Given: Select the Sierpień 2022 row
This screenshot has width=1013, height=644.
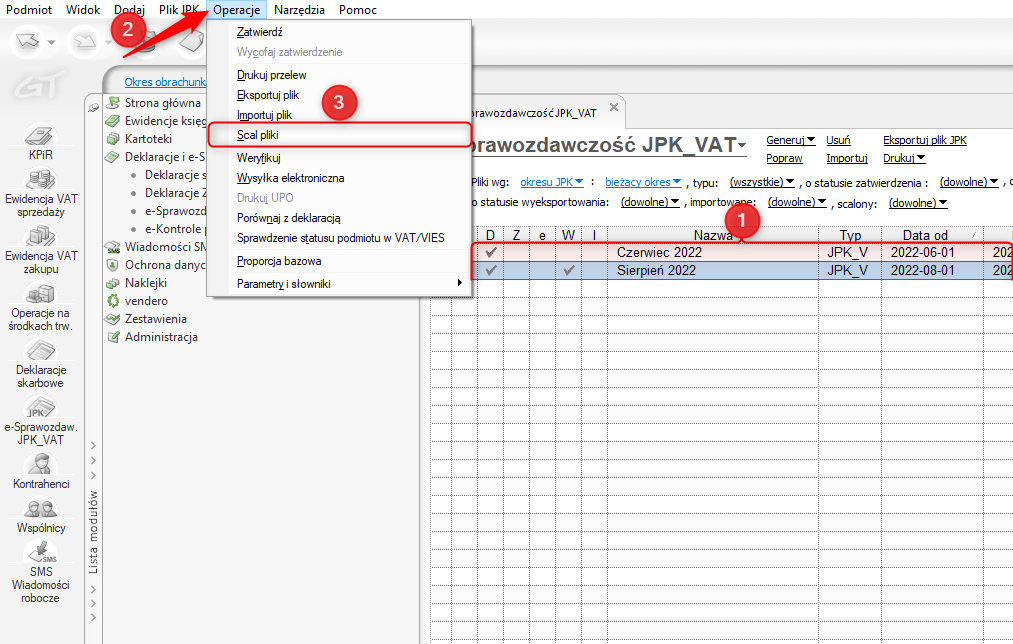Looking at the screenshot, I should [x=742, y=271].
